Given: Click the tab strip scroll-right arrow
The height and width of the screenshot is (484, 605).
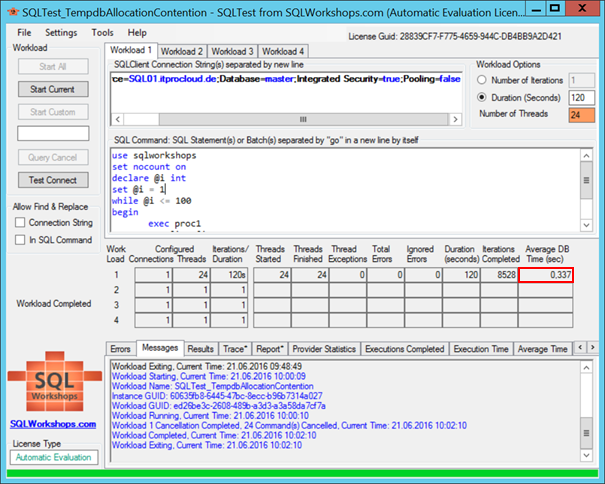Looking at the screenshot, I should [593, 347].
